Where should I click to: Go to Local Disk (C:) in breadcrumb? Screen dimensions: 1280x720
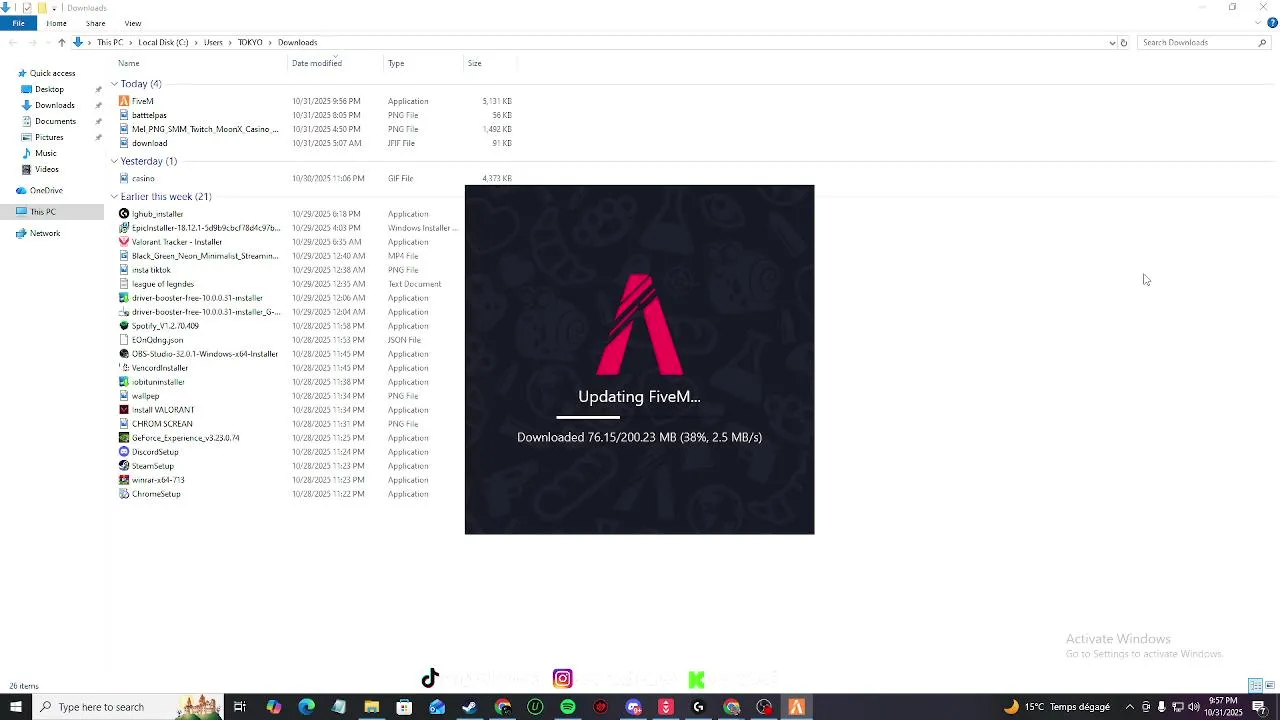pos(163,43)
